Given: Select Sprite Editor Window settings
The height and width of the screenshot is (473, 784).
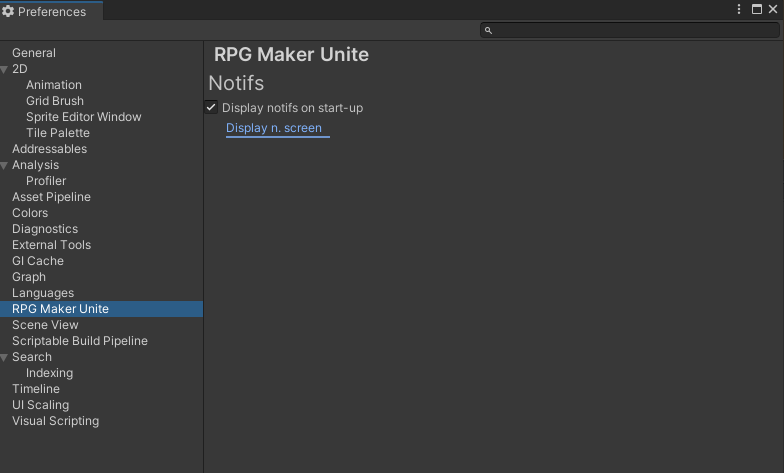Looking at the screenshot, I should (84, 116).
